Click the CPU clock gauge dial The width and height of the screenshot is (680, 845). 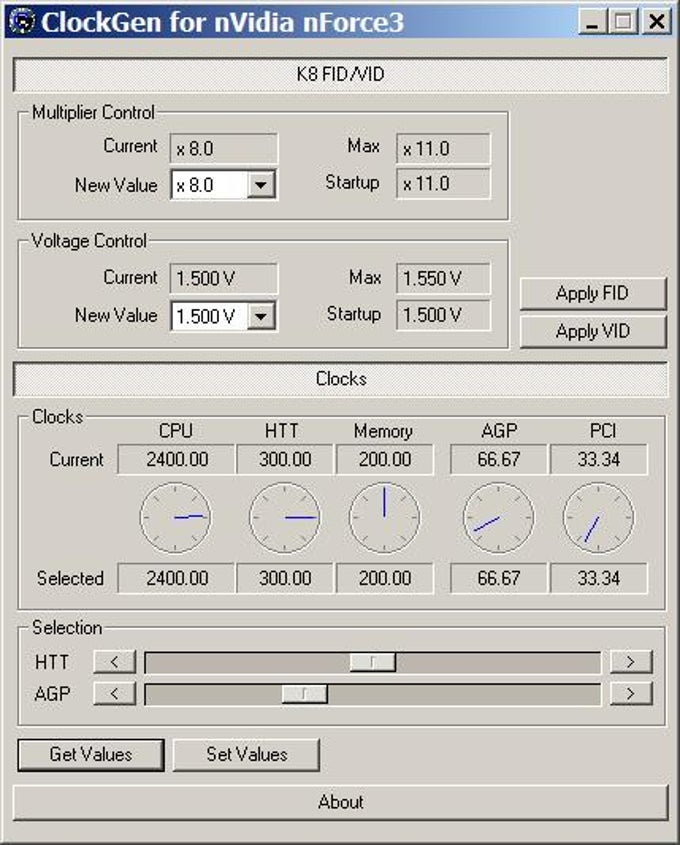click(175, 517)
